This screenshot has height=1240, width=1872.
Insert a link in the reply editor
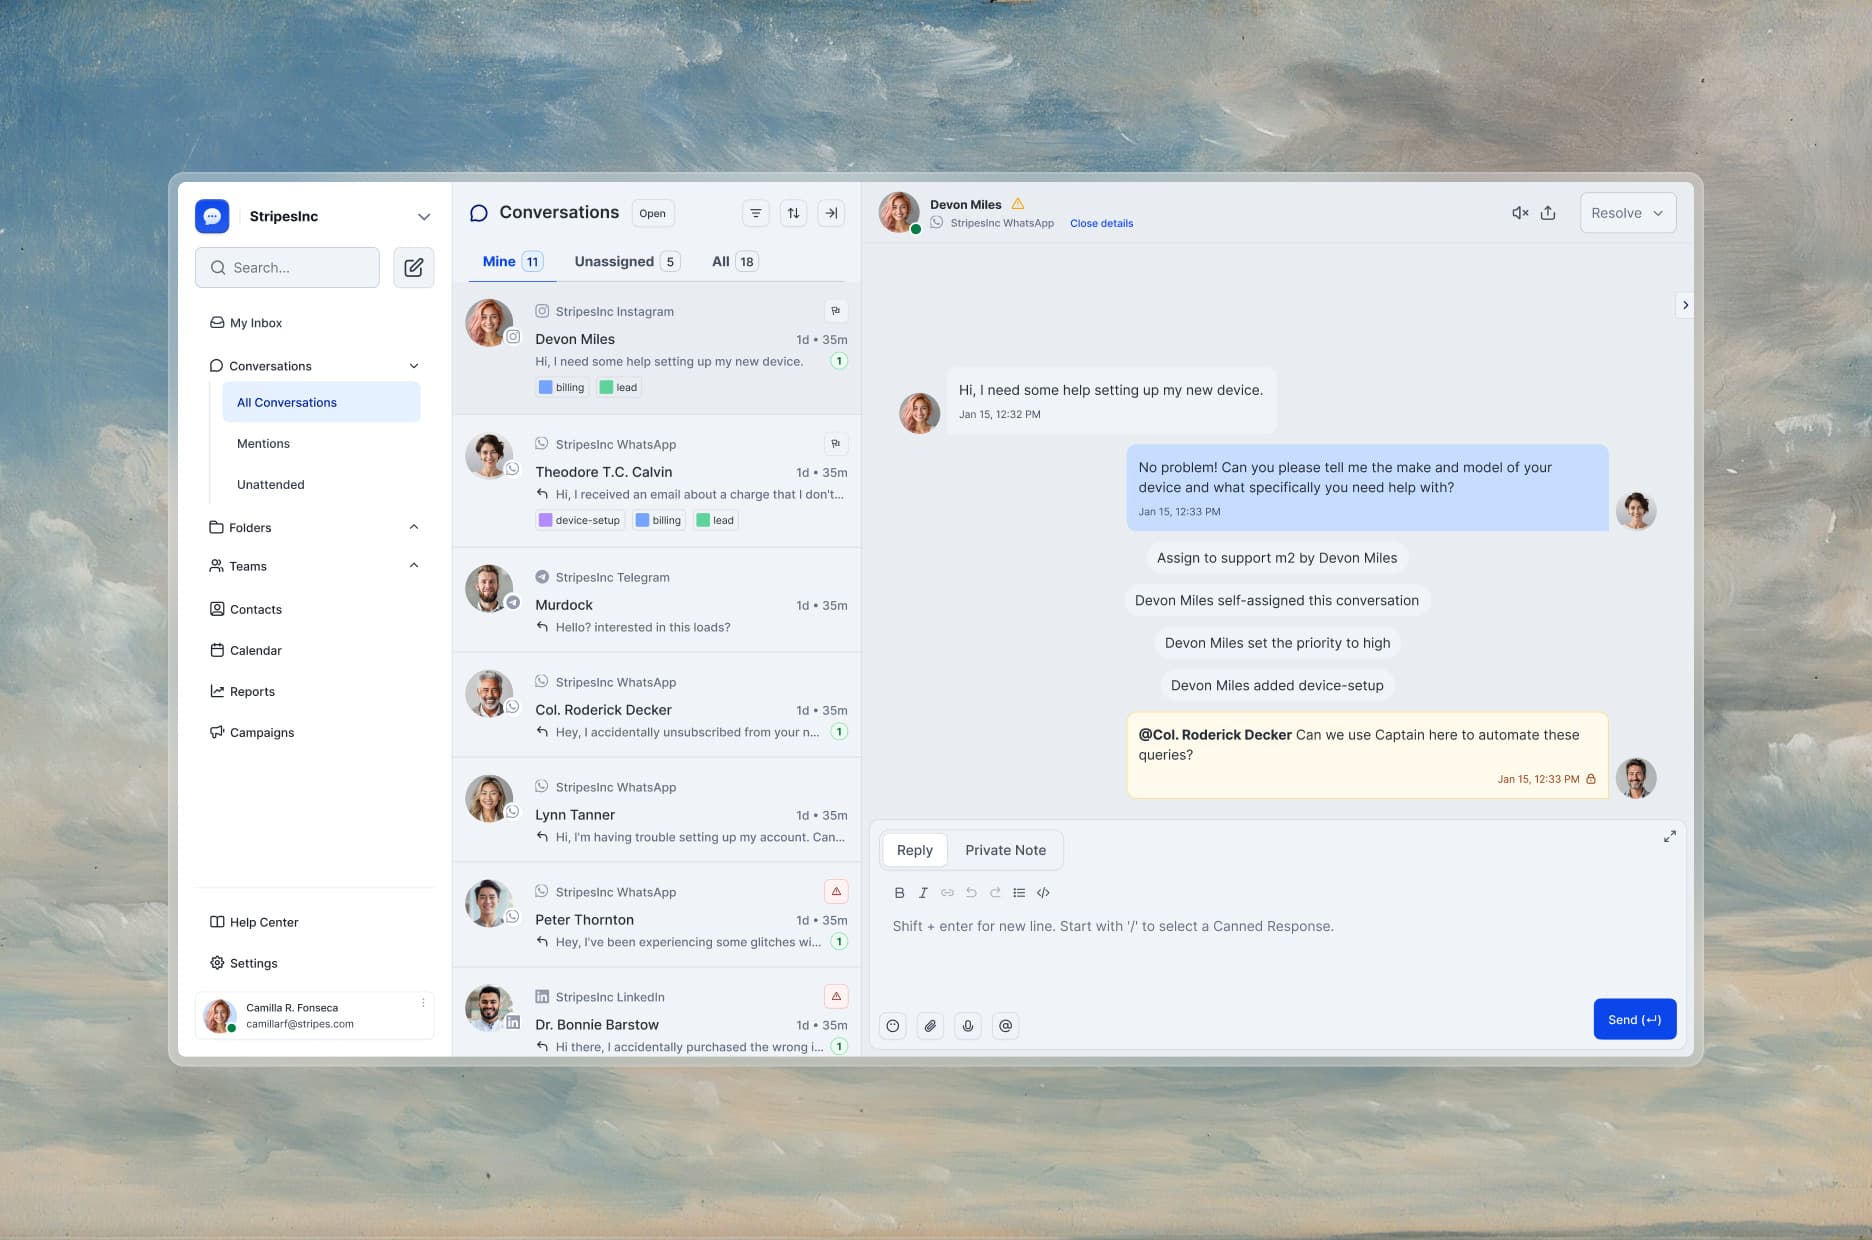click(947, 893)
